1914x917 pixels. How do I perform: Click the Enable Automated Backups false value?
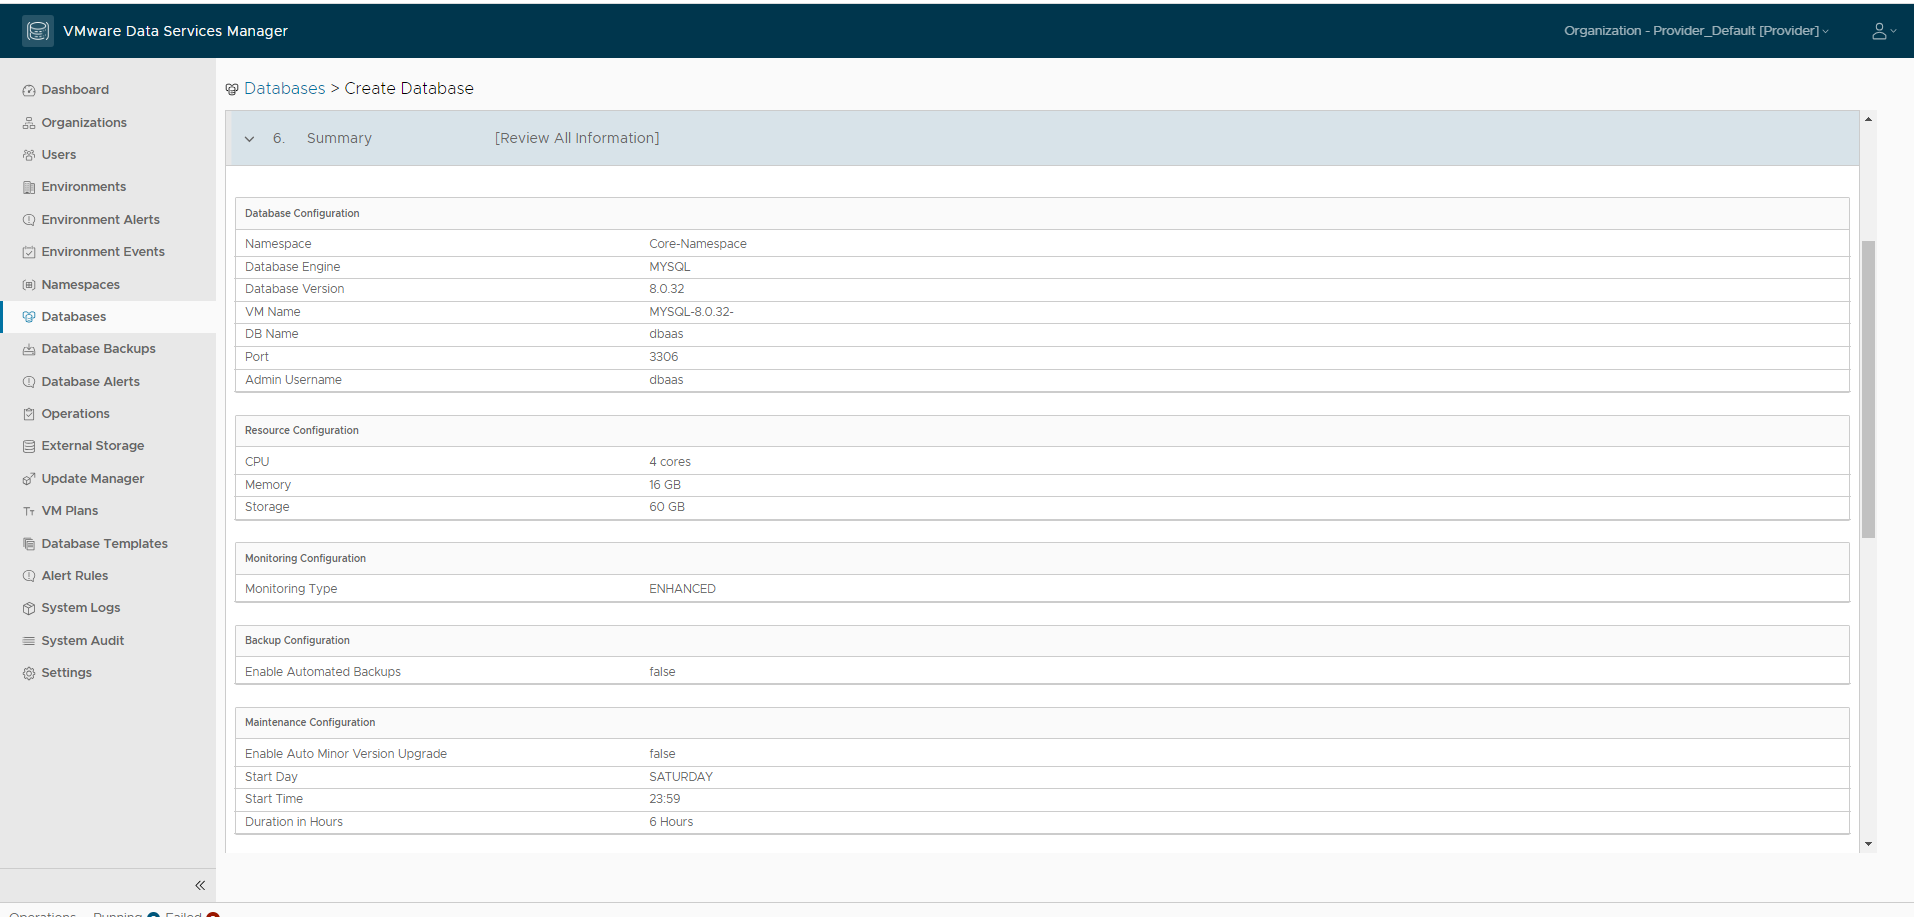pos(662,672)
